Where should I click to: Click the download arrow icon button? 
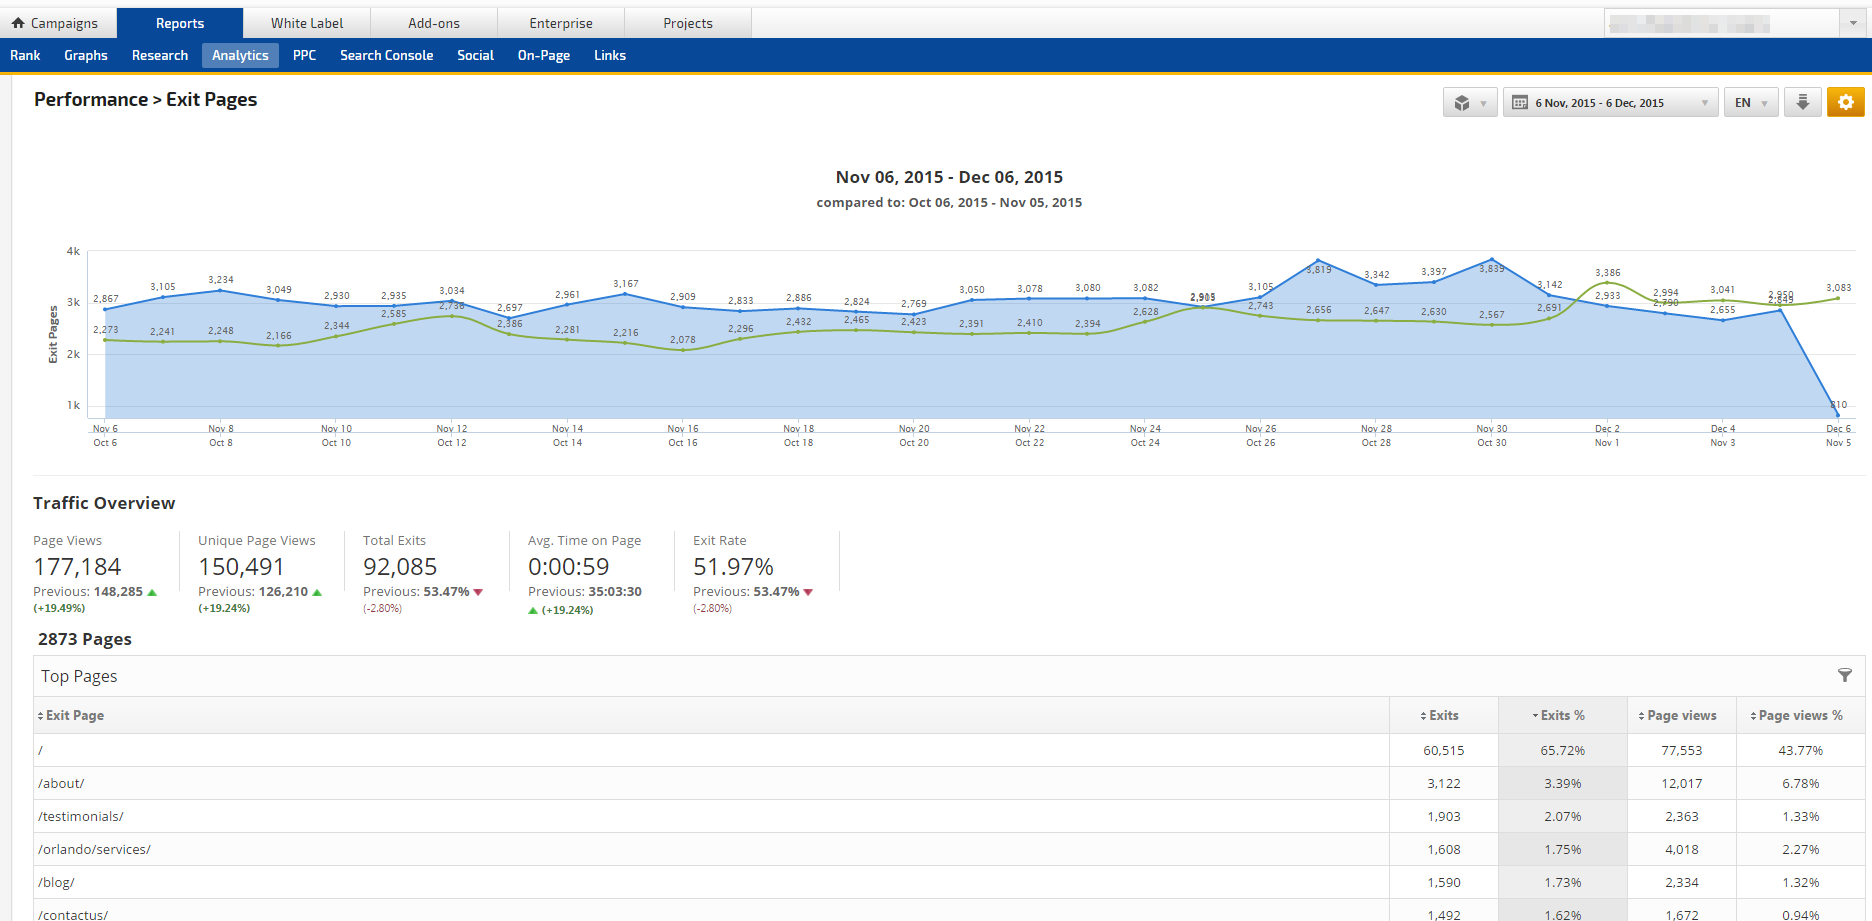[1802, 102]
